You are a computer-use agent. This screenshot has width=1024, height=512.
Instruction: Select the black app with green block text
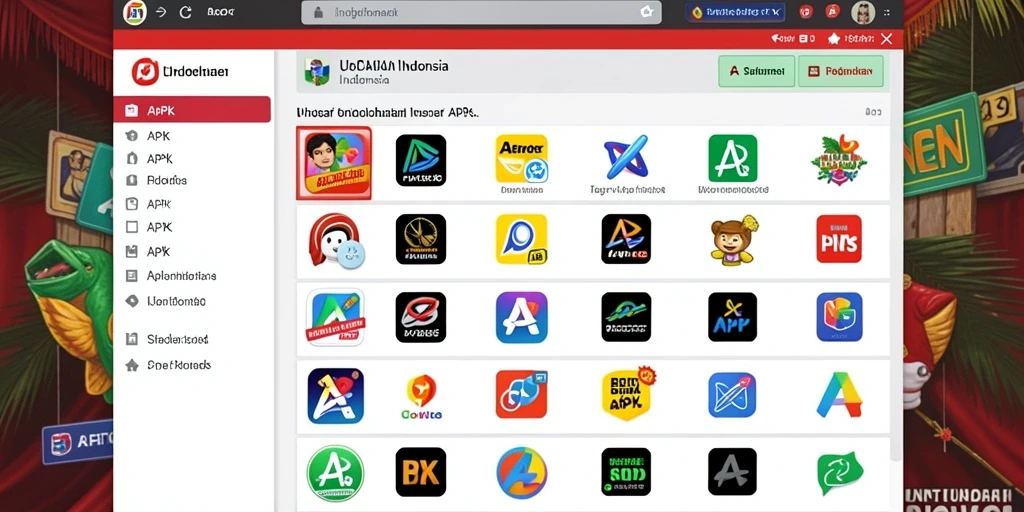(x=626, y=472)
